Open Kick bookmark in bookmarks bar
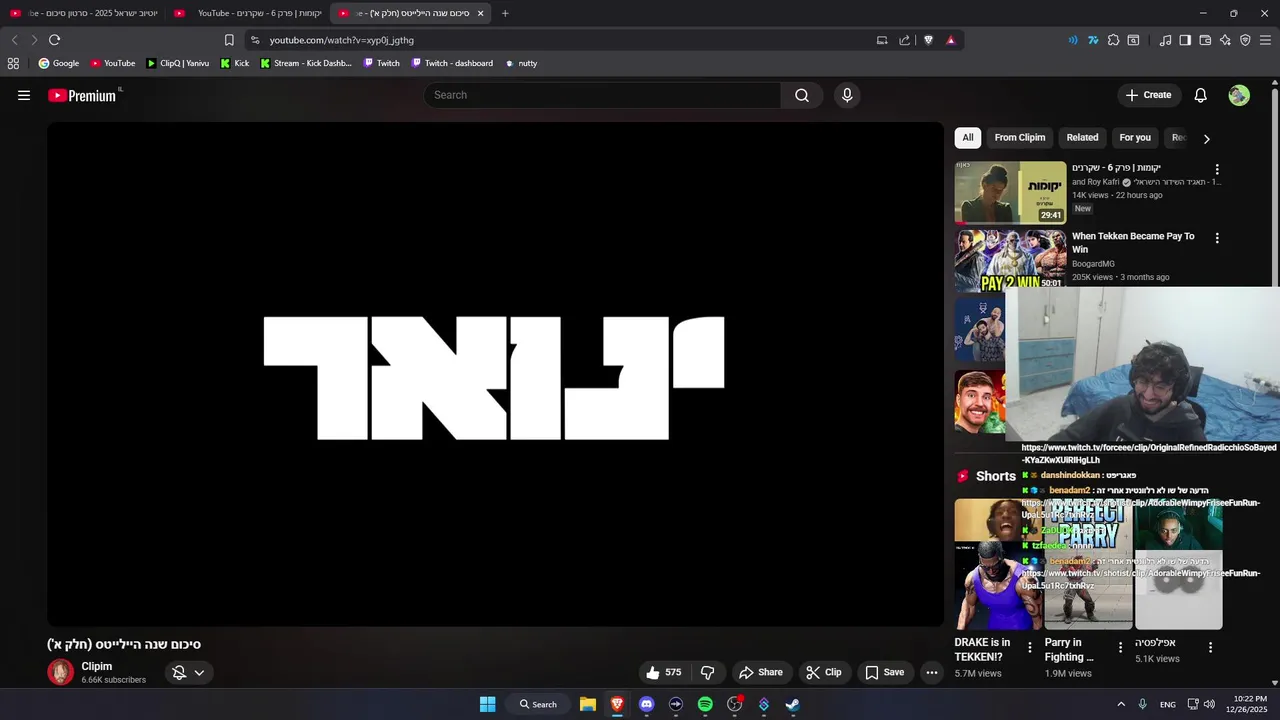Viewport: 1280px width, 720px height. coord(235,63)
